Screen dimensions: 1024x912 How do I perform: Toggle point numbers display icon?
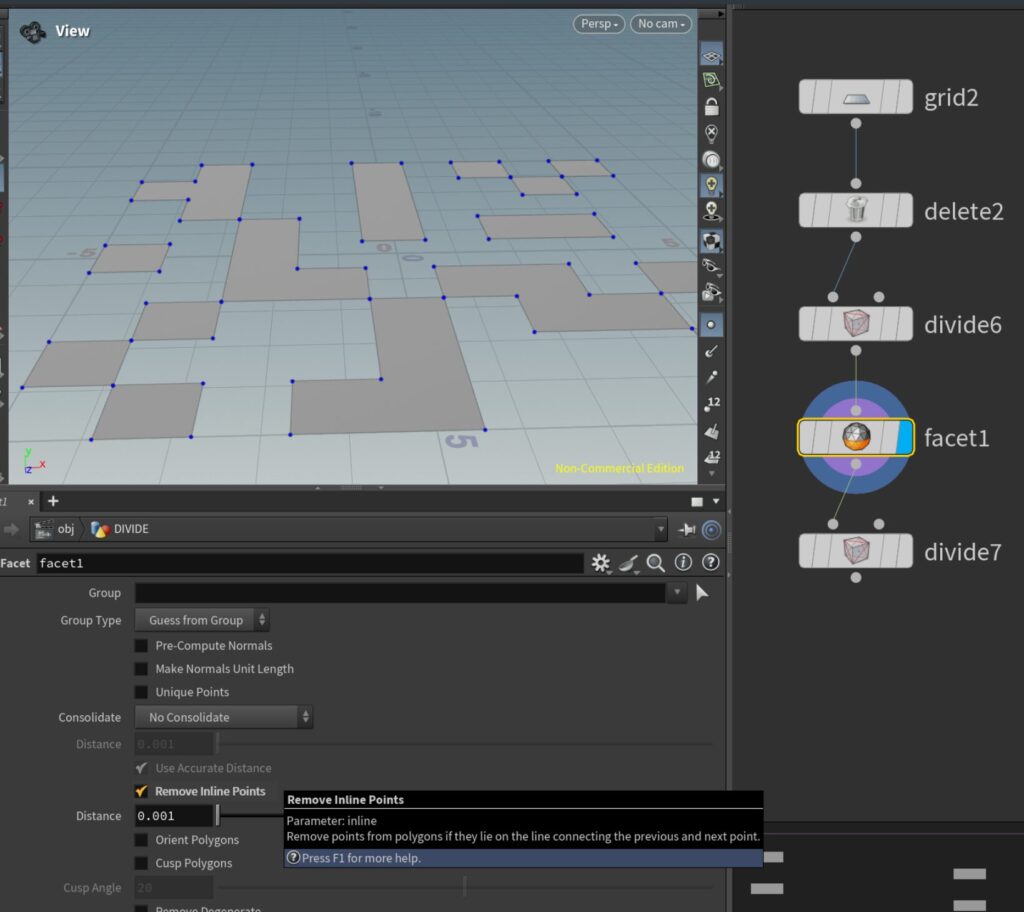coord(711,404)
